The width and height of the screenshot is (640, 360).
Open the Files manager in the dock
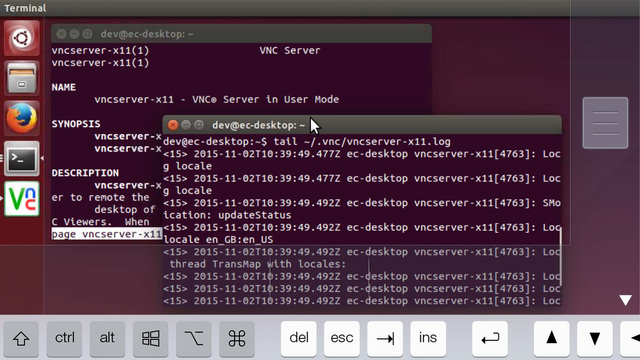(x=22, y=78)
